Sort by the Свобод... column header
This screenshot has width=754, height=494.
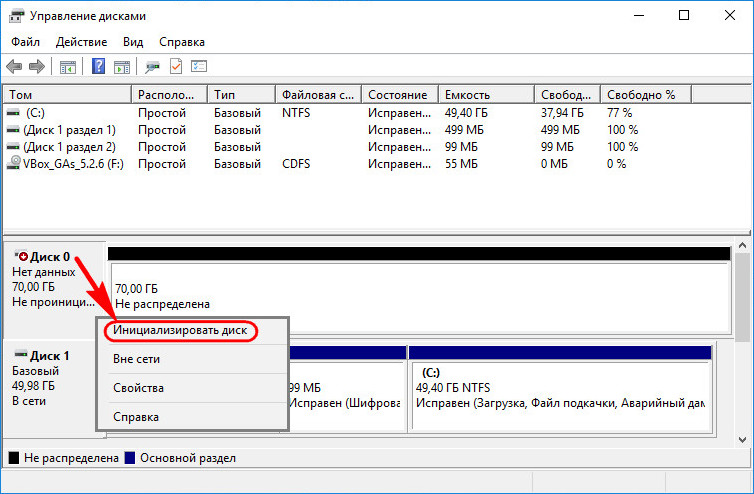(x=567, y=95)
